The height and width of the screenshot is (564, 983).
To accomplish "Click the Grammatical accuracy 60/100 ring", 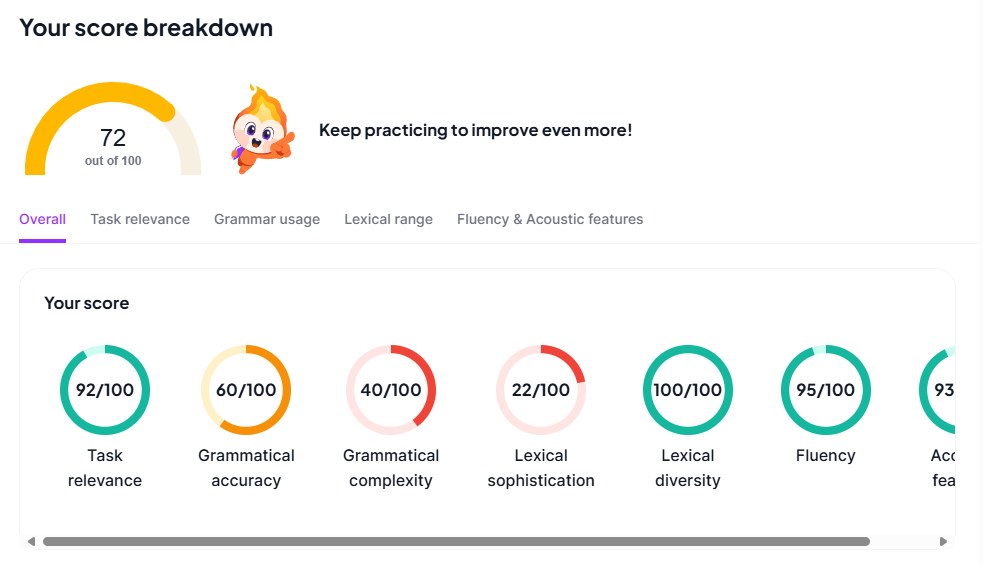I will tap(246, 390).
